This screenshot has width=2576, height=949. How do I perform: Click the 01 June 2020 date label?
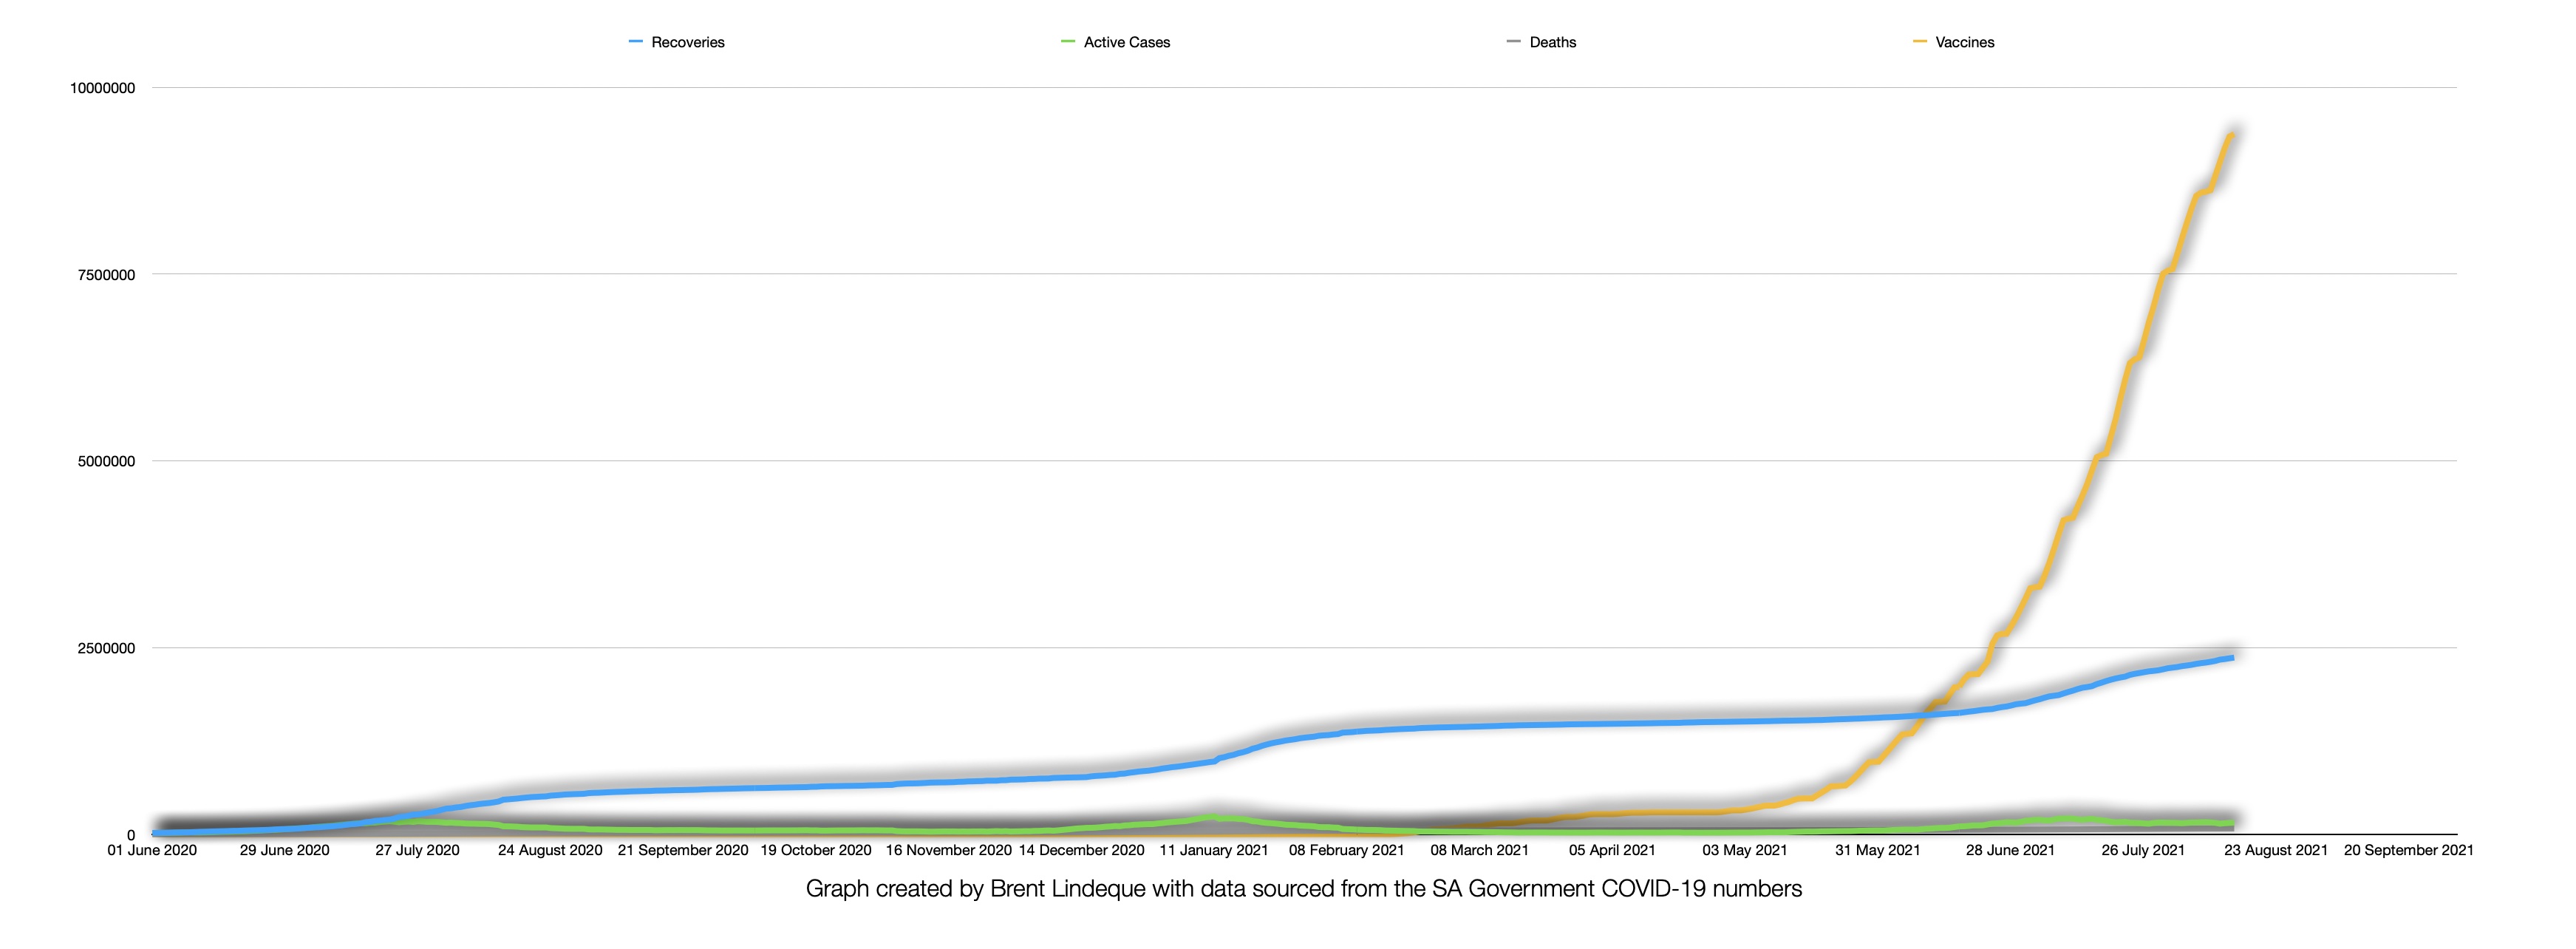point(152,850)
